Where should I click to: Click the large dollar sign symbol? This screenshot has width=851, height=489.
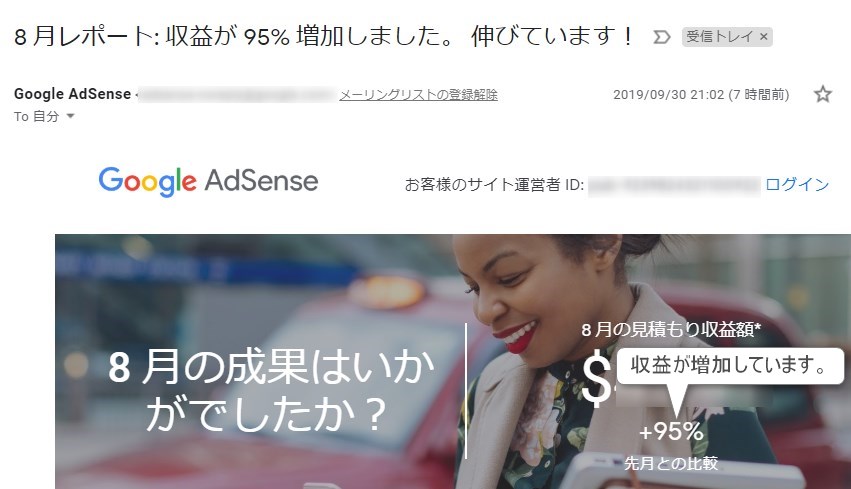point(596,378)
